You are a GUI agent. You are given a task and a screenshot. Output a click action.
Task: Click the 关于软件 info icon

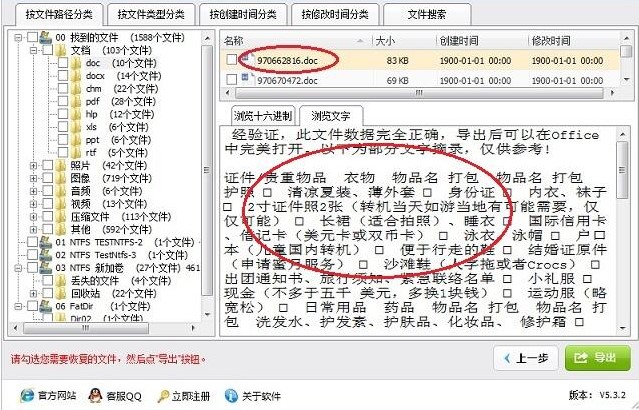tap(231, 395)
